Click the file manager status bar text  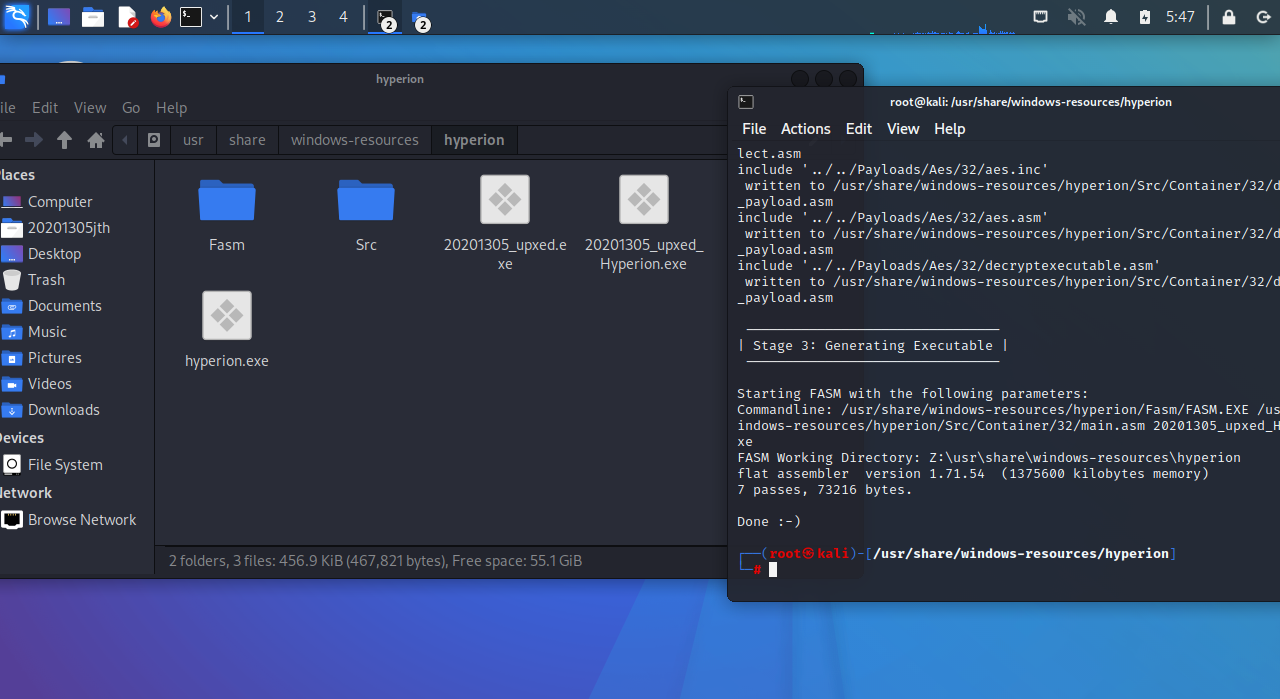[x=375, y=561]
